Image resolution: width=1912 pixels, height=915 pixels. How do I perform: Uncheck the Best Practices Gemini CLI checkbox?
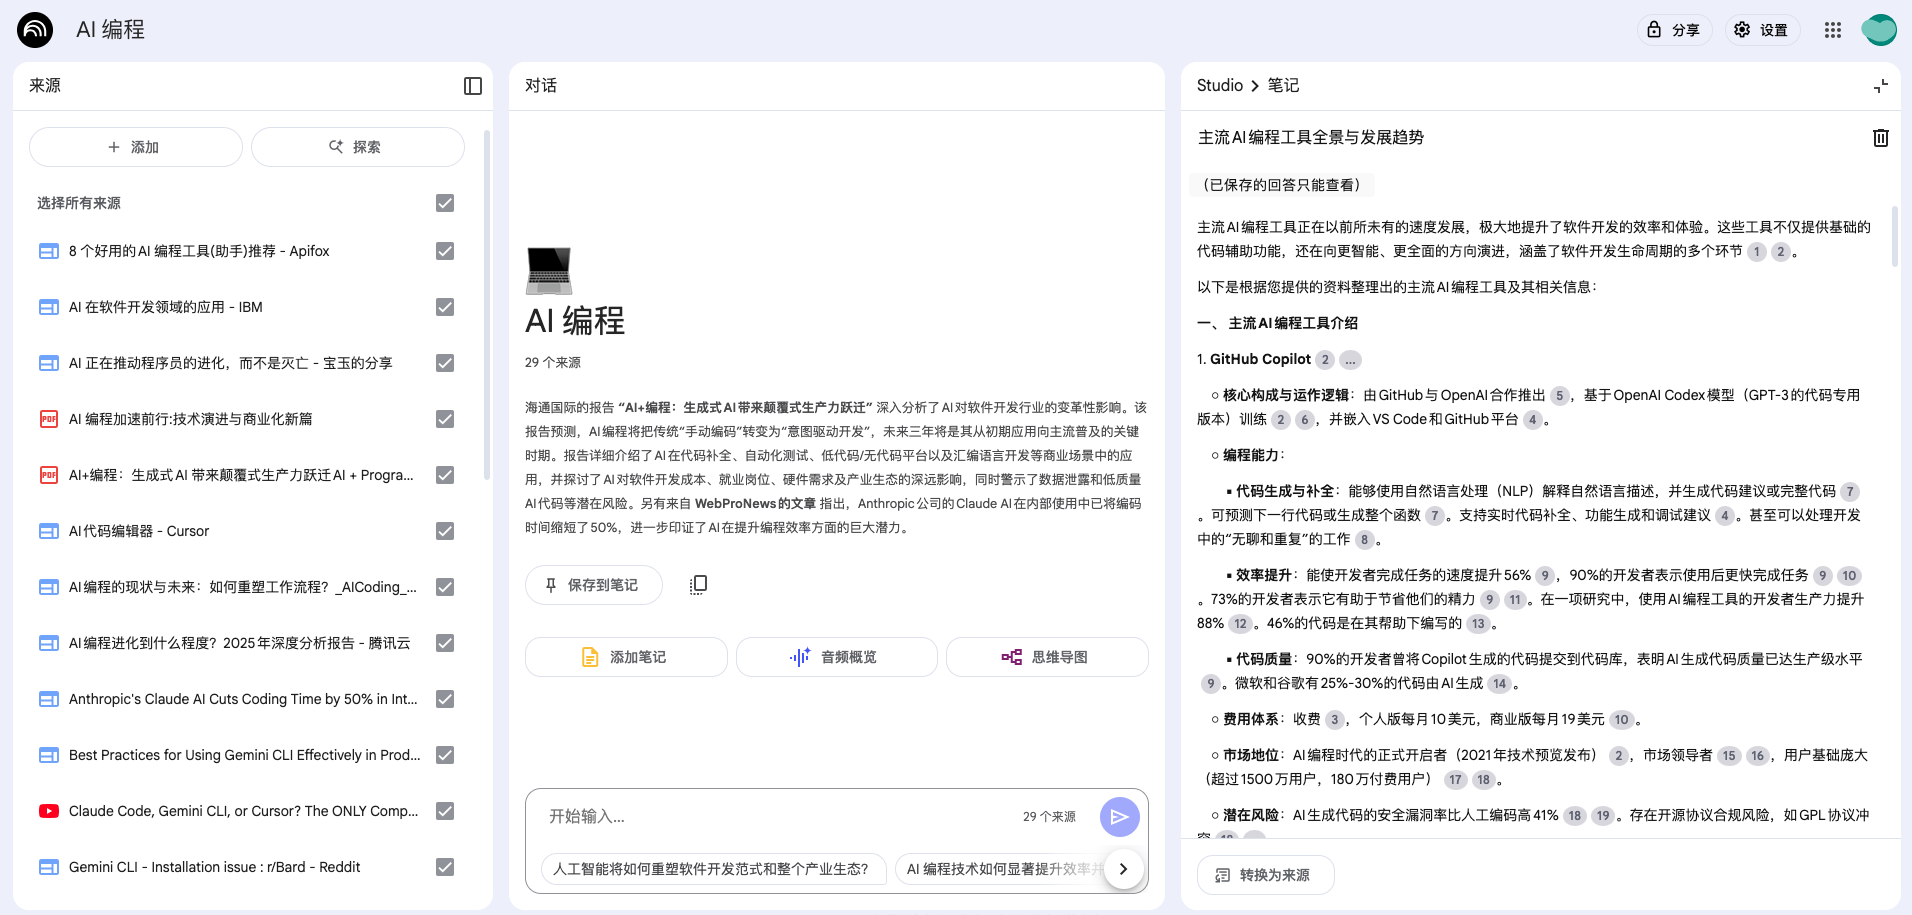pos(445,755)
